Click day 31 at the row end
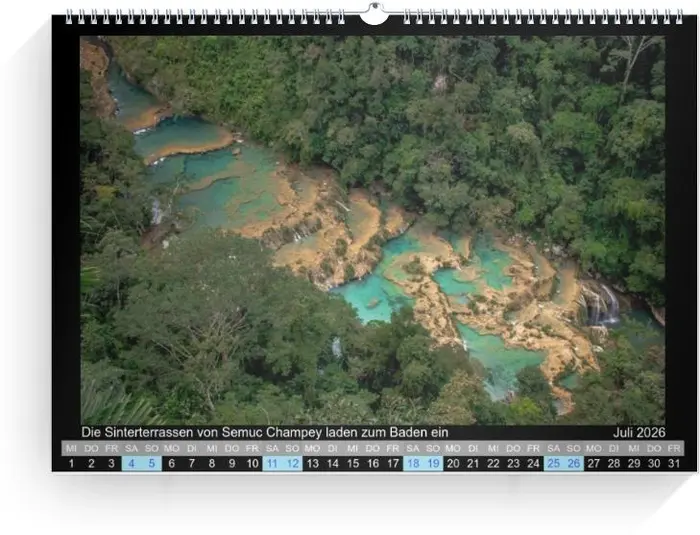700x535 pixels. coord(674,463)
